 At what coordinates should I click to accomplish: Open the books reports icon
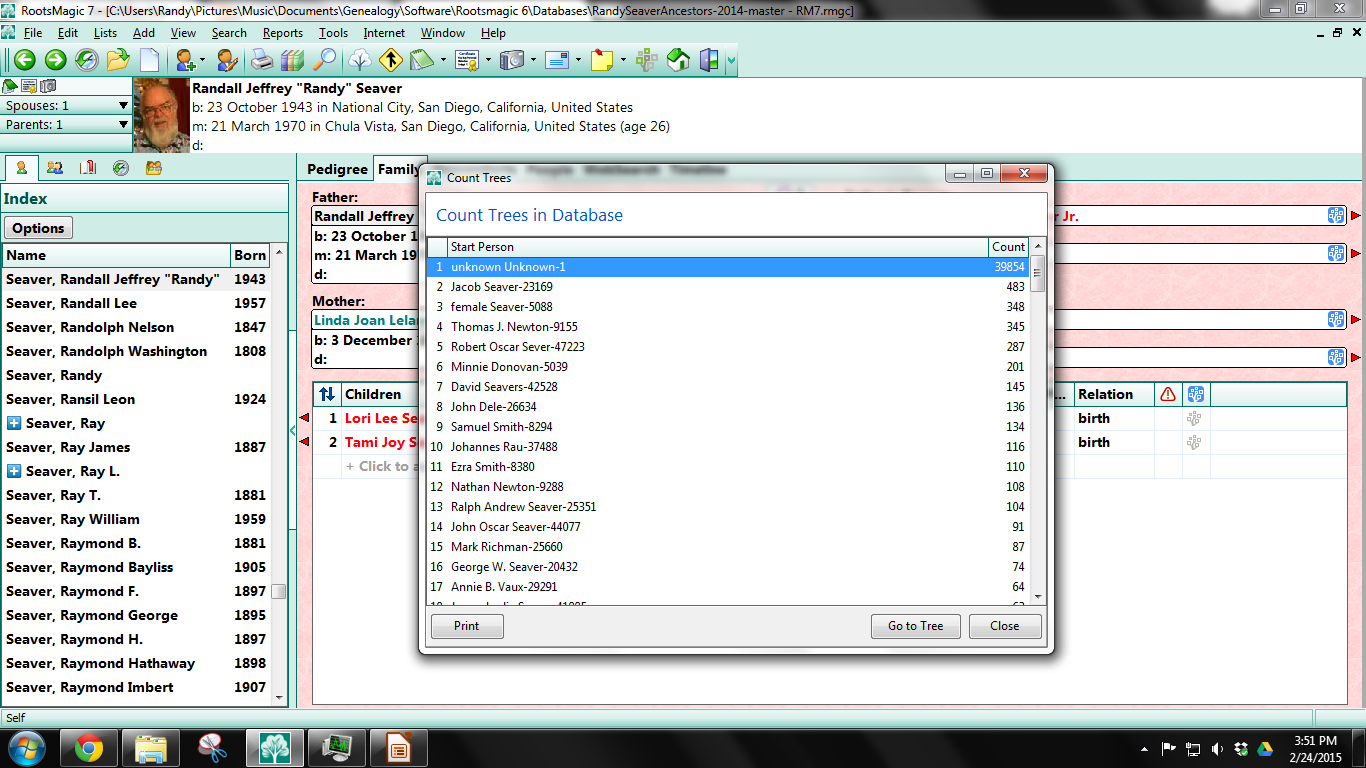tap(293, 60)
